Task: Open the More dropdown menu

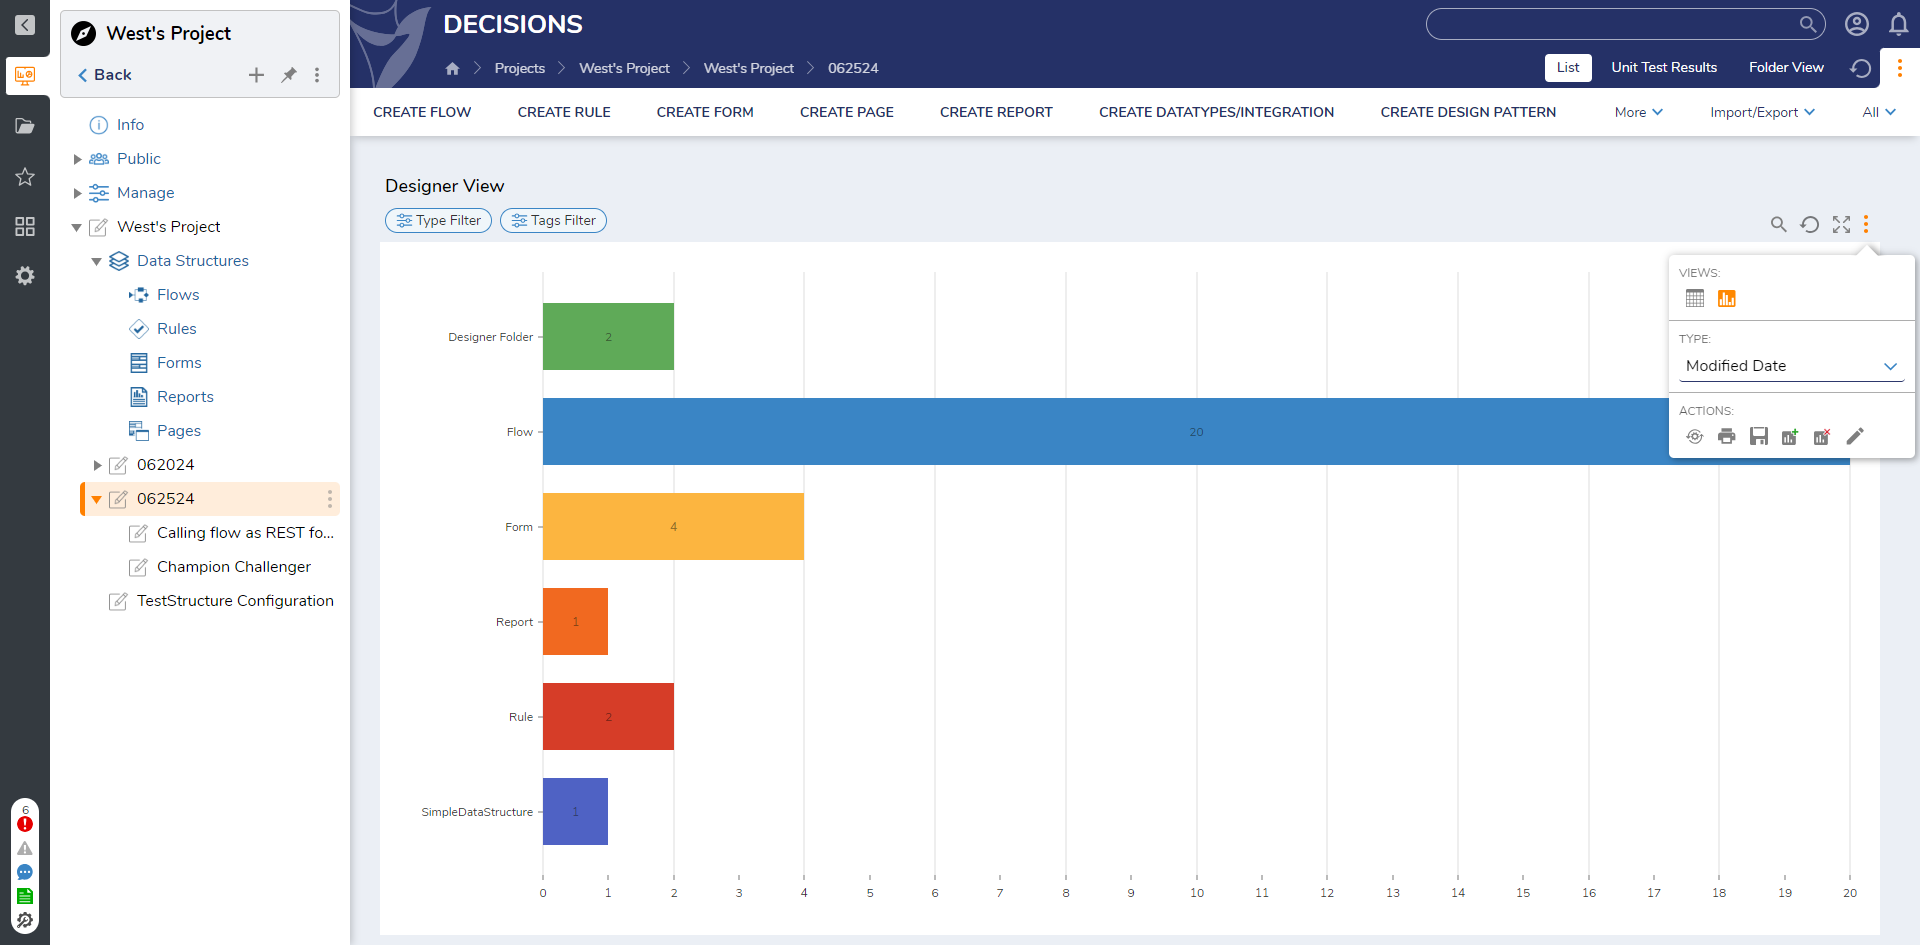Action: 1638,112
